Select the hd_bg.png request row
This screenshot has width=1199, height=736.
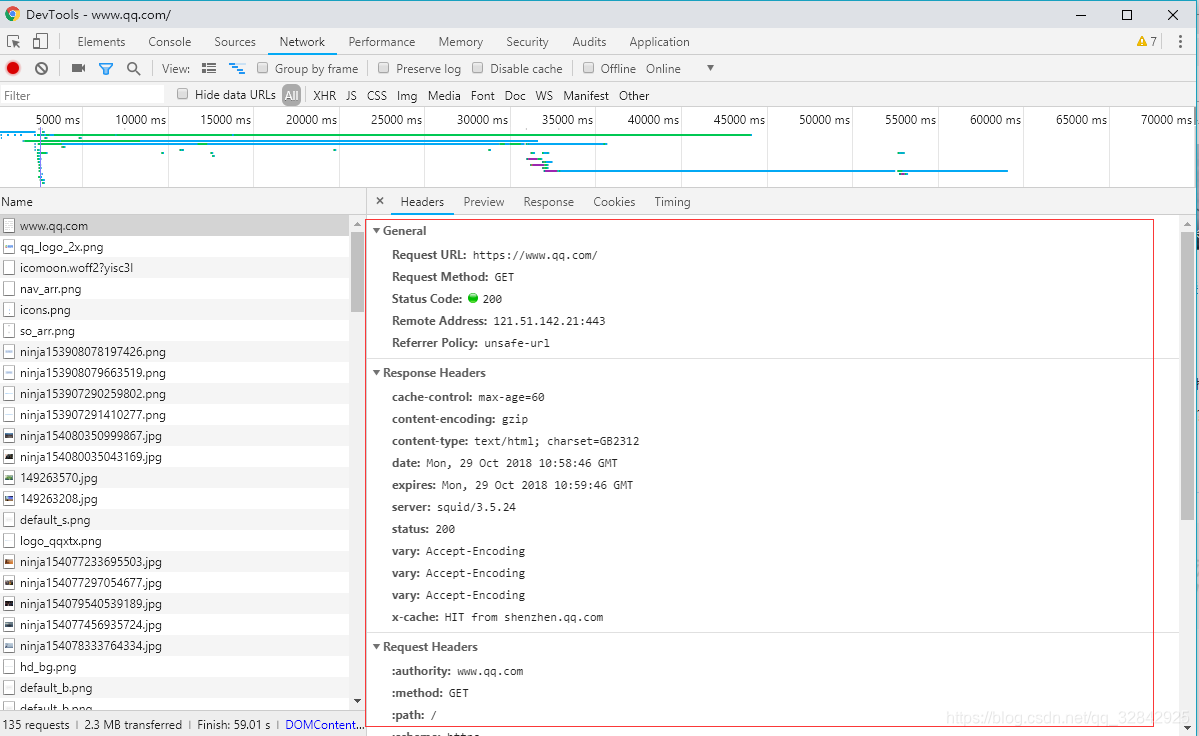click(175, 666)
